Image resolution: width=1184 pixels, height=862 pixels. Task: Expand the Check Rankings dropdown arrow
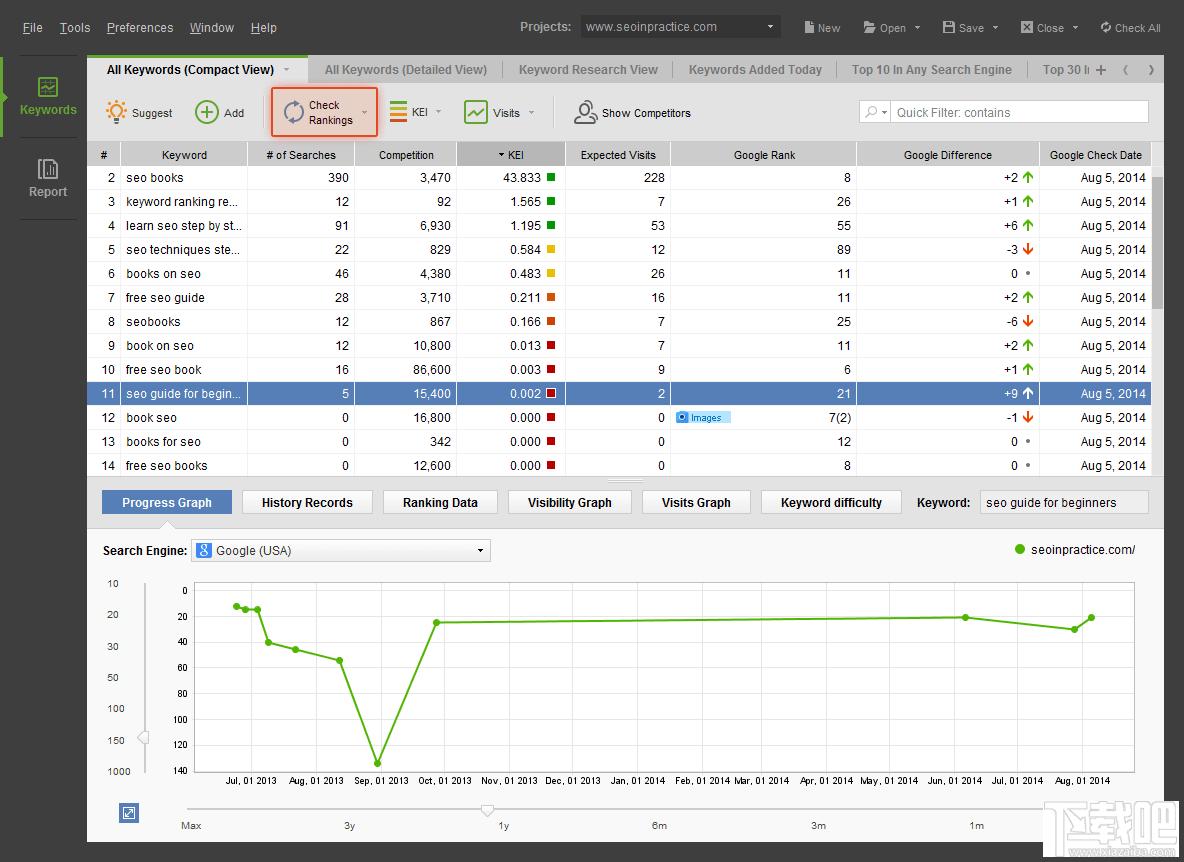(x=365, y=112)
